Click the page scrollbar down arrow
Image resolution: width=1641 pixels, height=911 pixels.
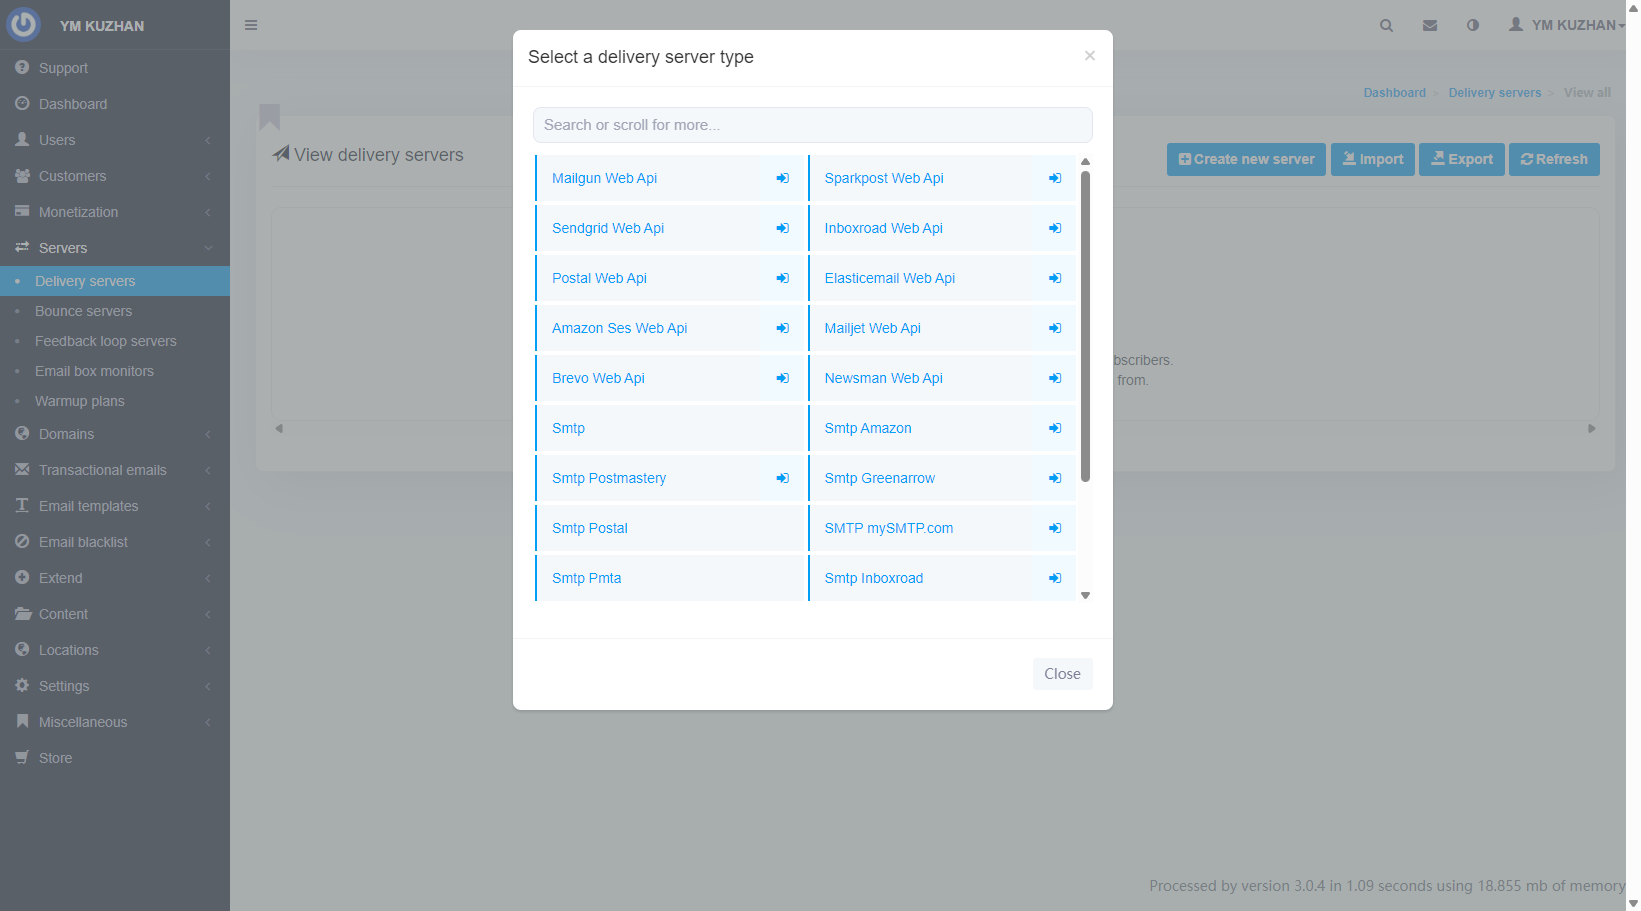pyautogui.click(x=1633, y=903)
